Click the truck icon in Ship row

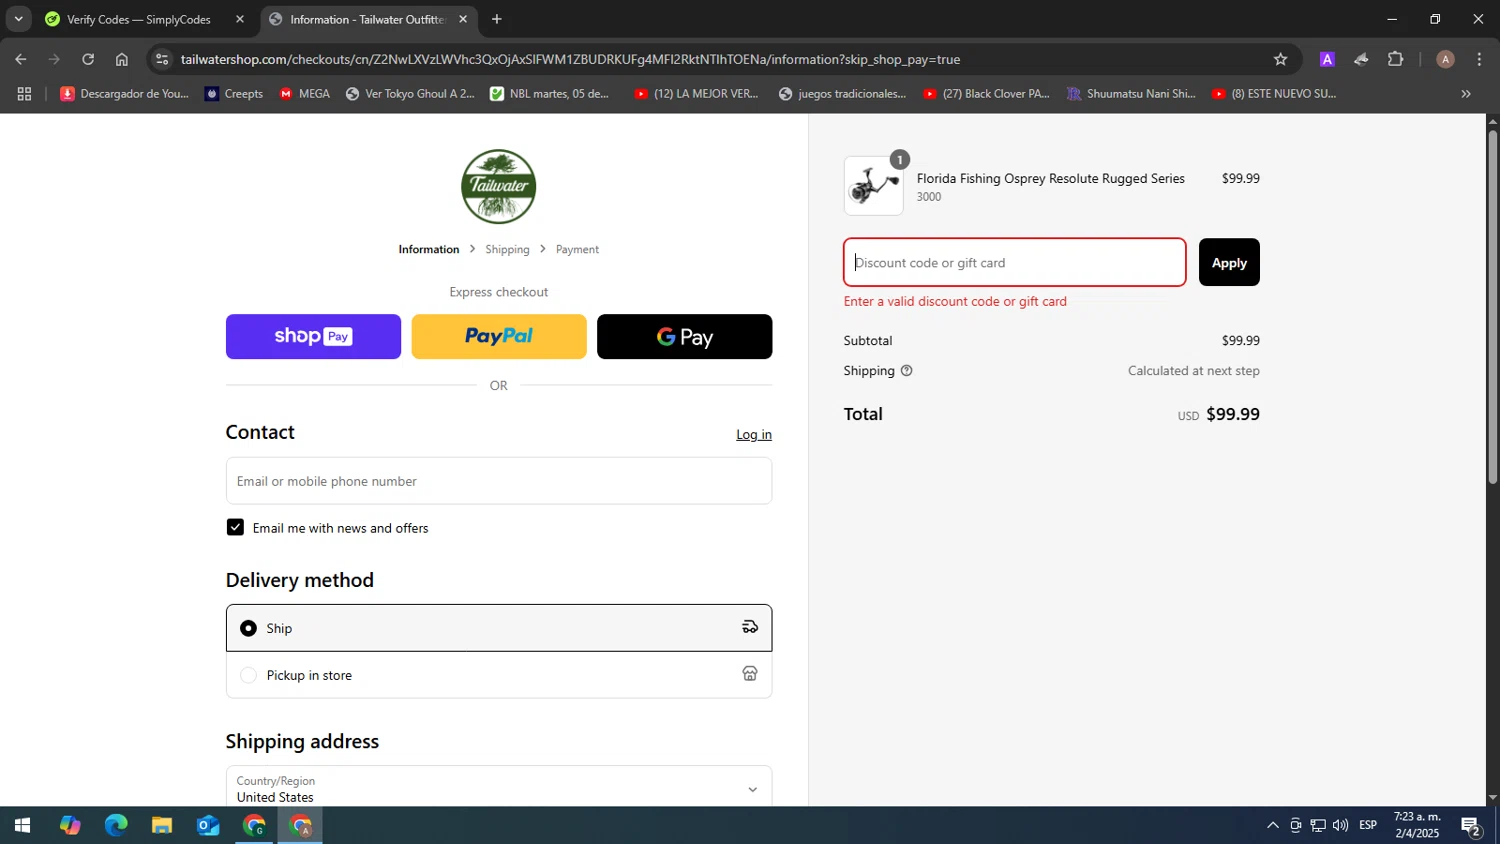750,627
